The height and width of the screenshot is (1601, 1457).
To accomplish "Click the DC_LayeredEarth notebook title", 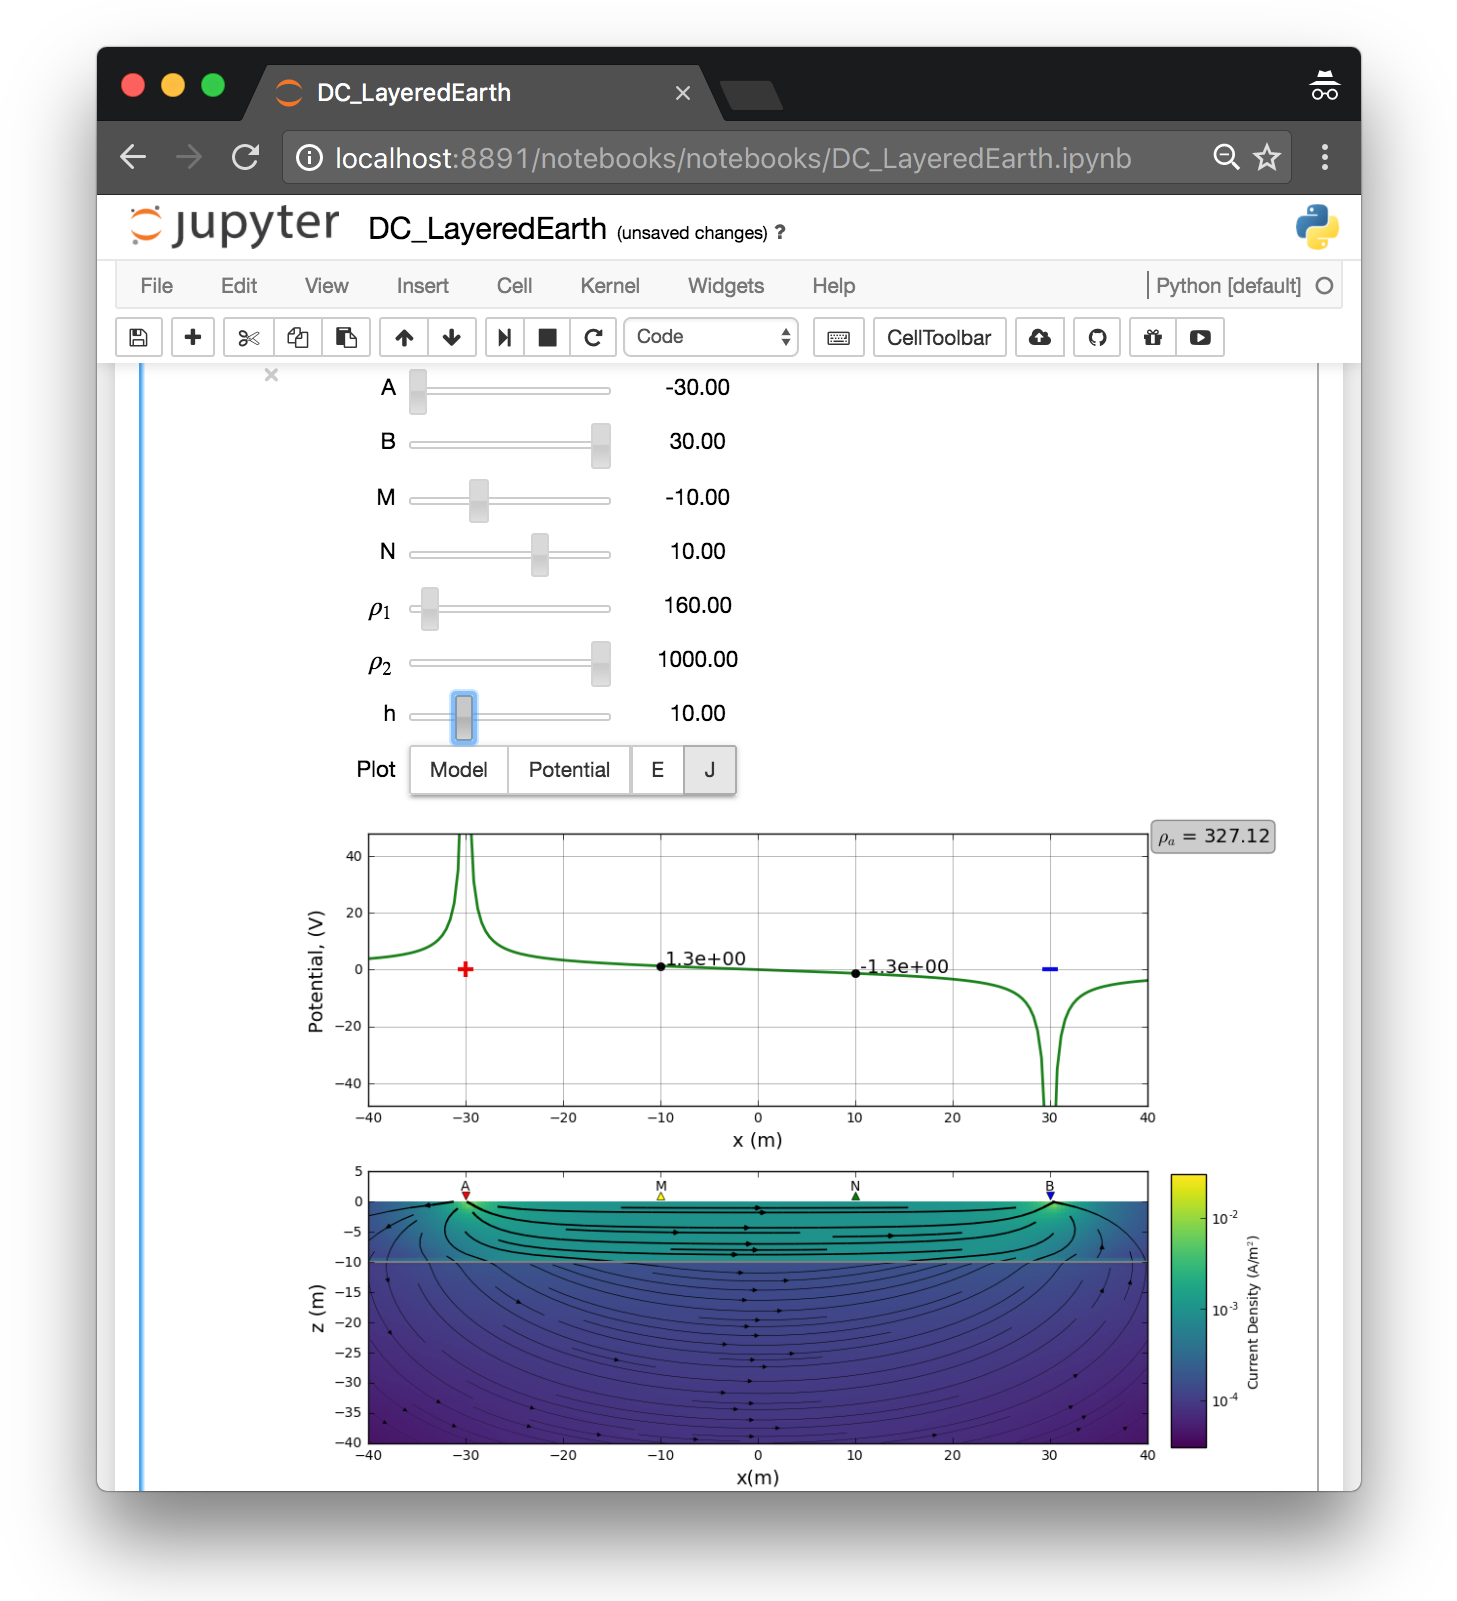I will click(x=487, y=229).
